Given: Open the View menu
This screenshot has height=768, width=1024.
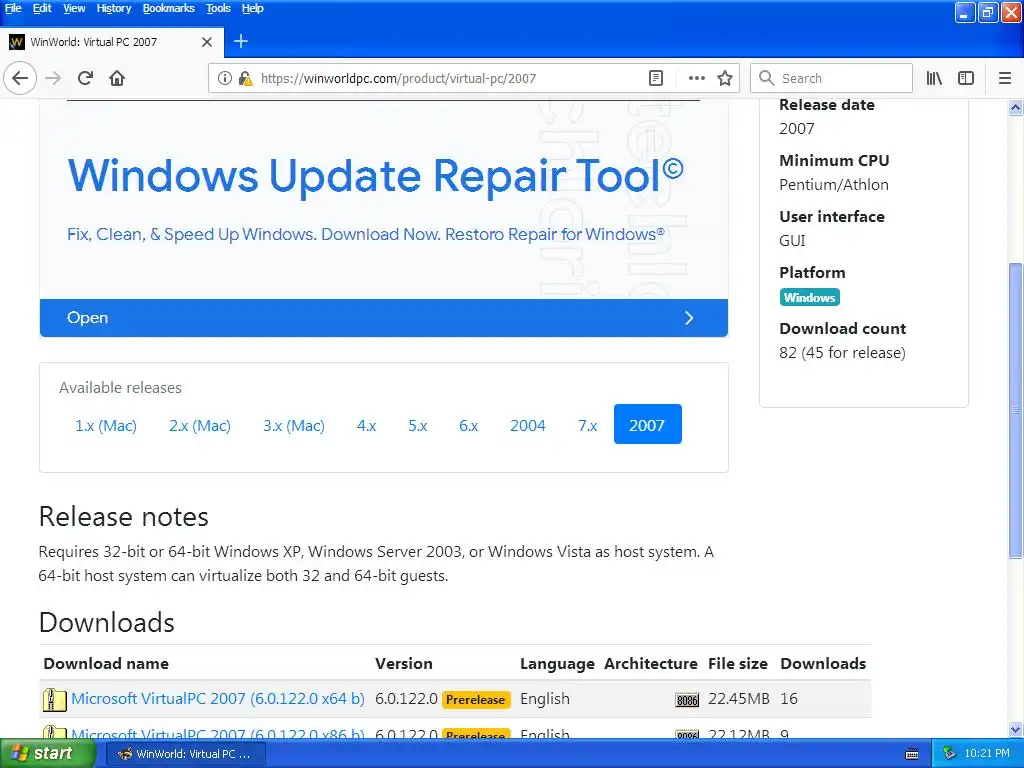Looking at the screenshot, I should [74, 8].
